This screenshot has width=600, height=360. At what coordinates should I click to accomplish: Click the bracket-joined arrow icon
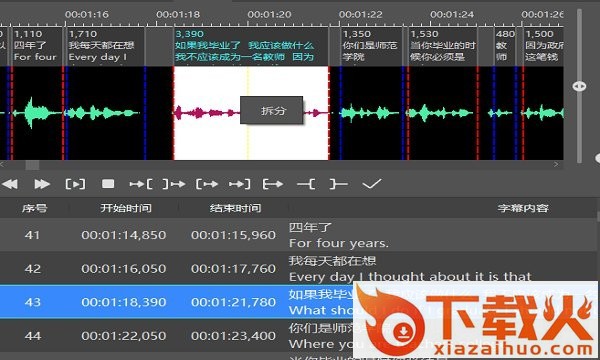[273, 184]
